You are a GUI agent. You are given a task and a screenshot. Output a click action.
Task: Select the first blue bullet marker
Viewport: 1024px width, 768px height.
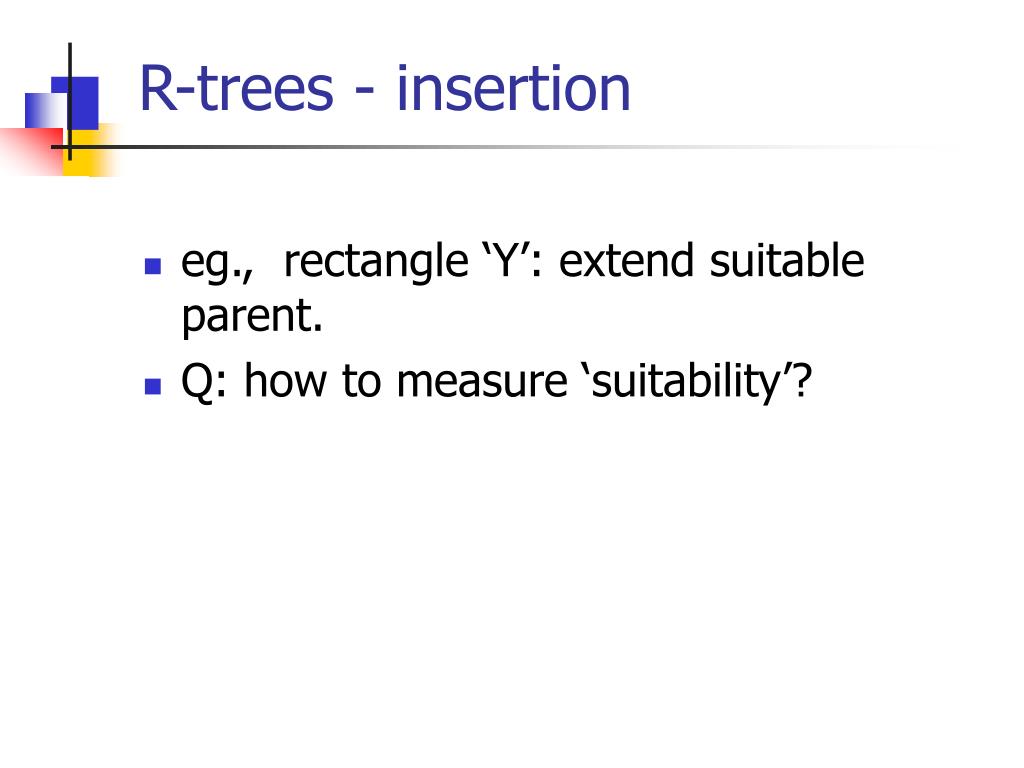click(153, 266)
